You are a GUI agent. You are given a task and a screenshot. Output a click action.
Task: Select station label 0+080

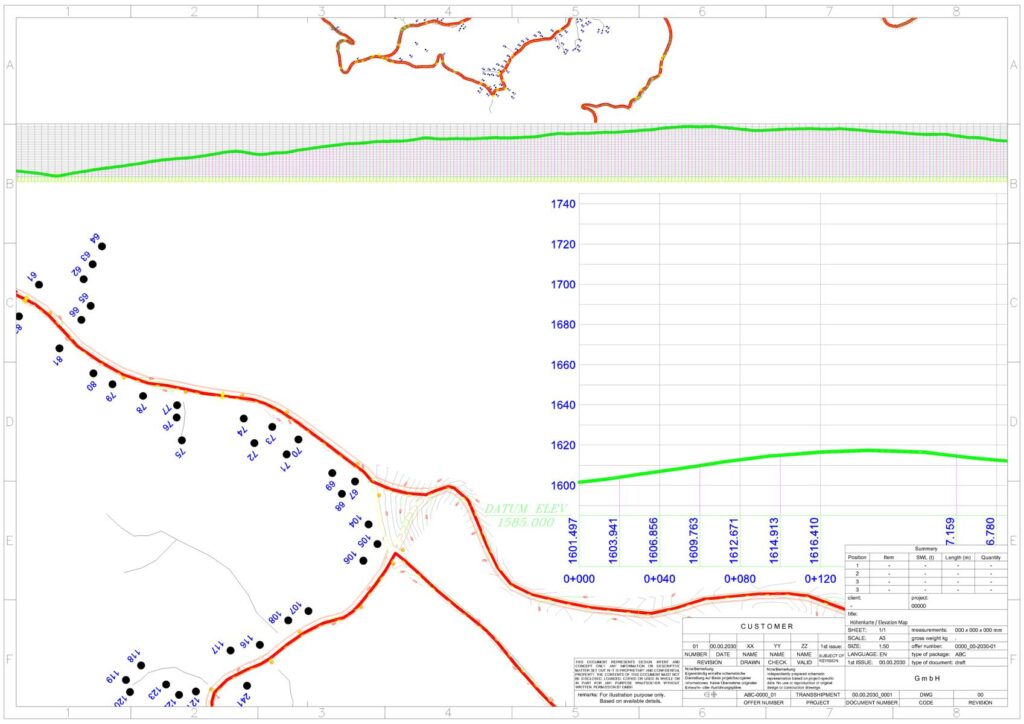point(740,579)
